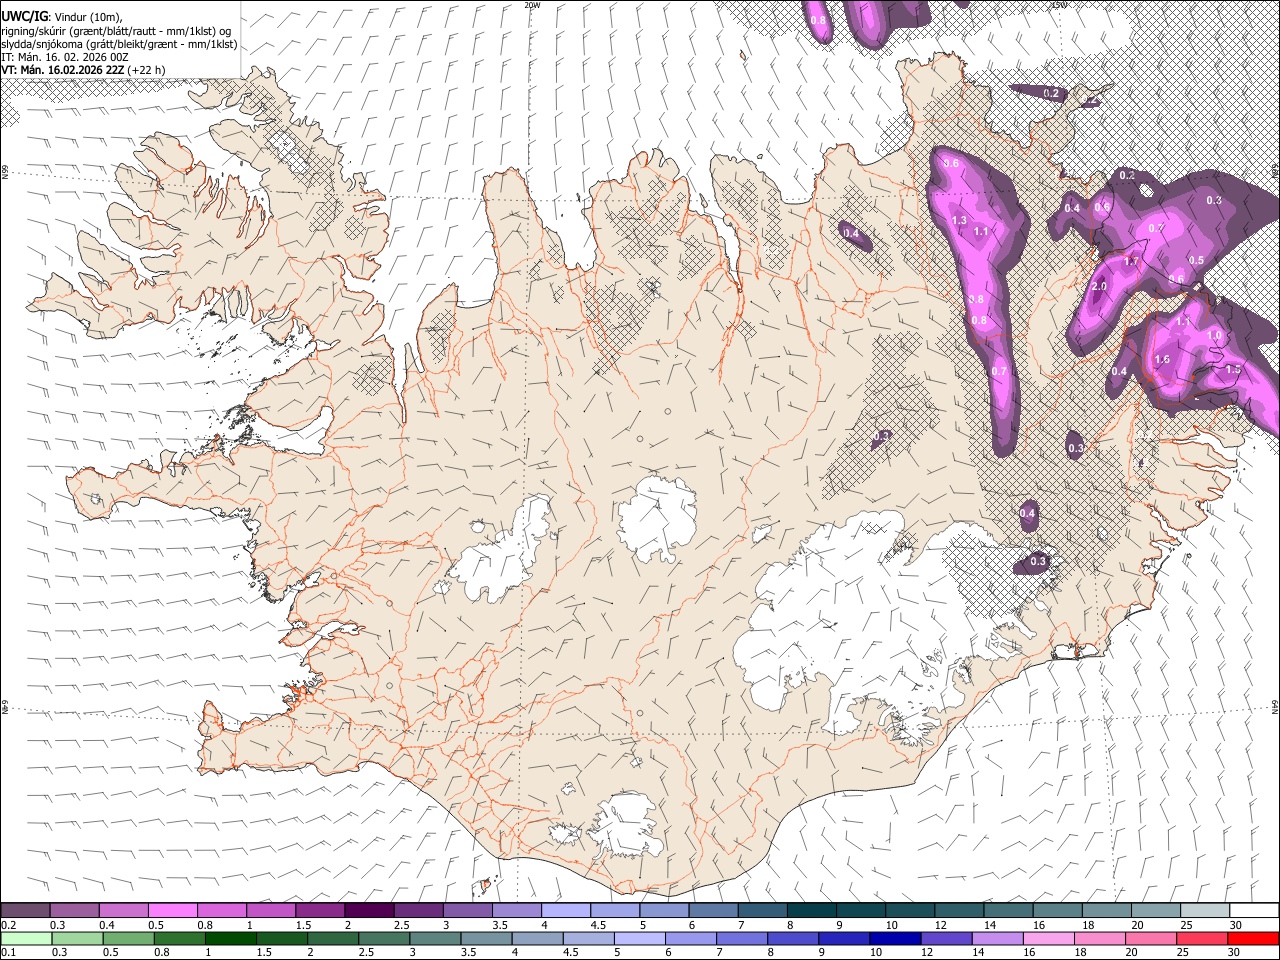
Task: Select the white swatch labeled 30
Action: pos(1254,910)
